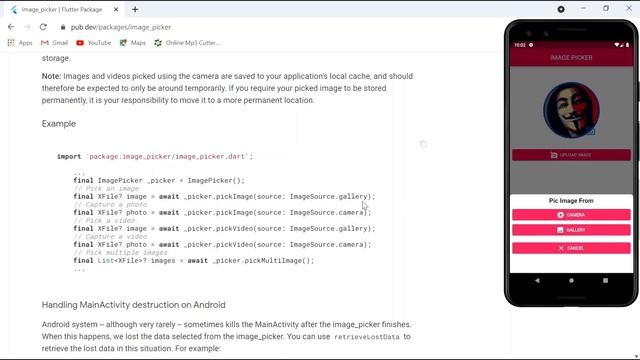Tap the GALLERY button in emulator

[571, 230]
